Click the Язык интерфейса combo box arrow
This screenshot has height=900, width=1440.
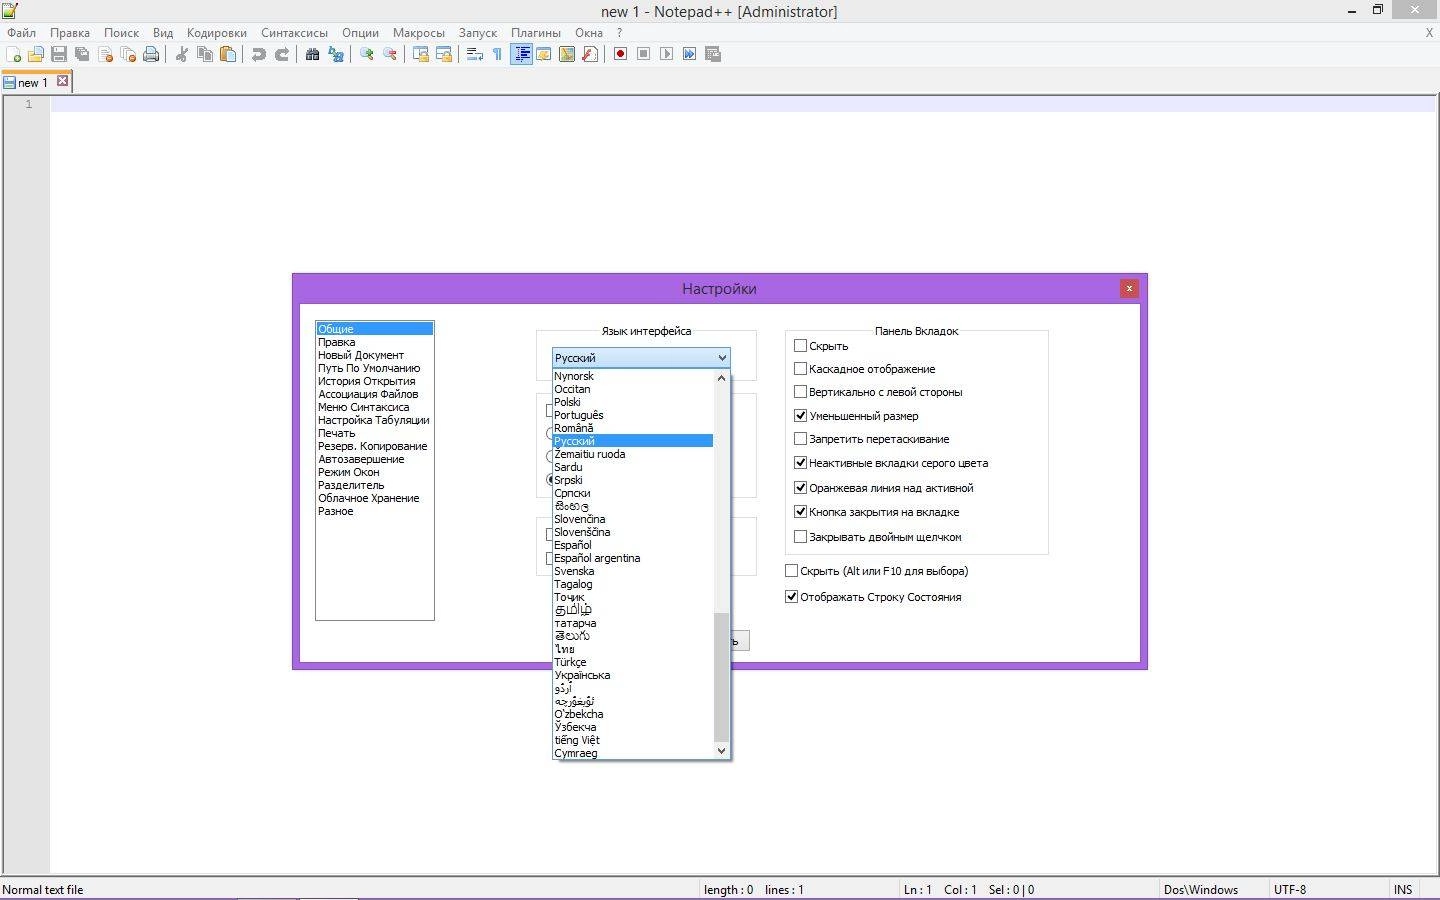[x=722, y=358]
